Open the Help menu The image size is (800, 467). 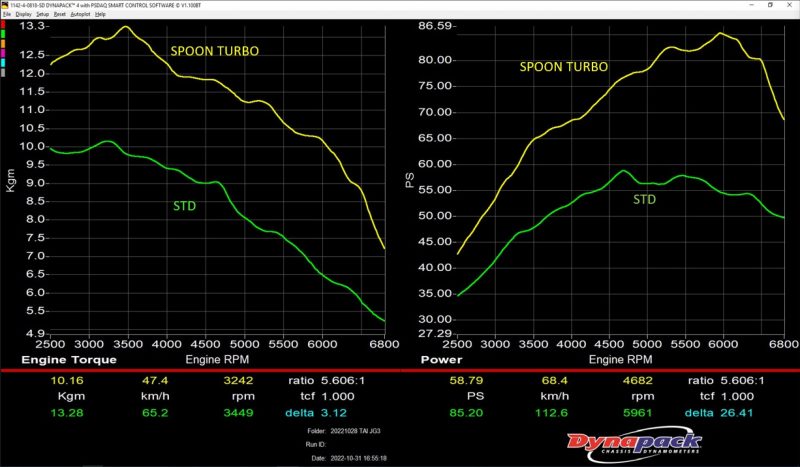[x=100, y=15]
